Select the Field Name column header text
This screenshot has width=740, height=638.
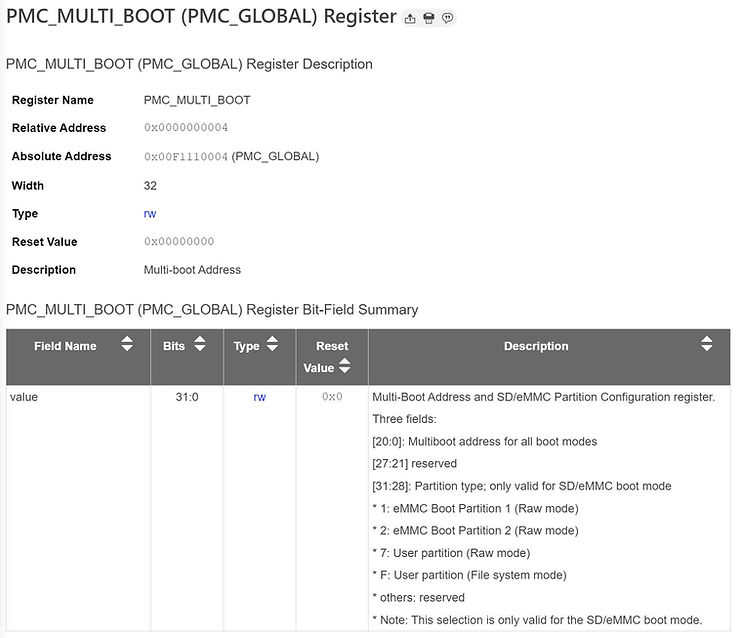click(65, 346)
